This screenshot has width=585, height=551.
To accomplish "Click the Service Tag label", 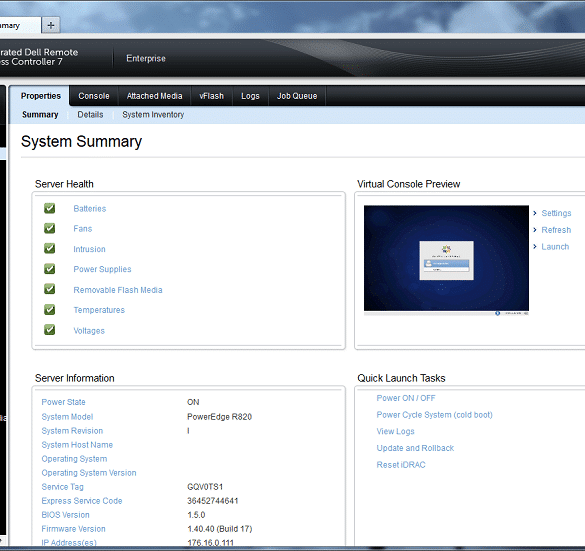I will click(x=62, y=487).
